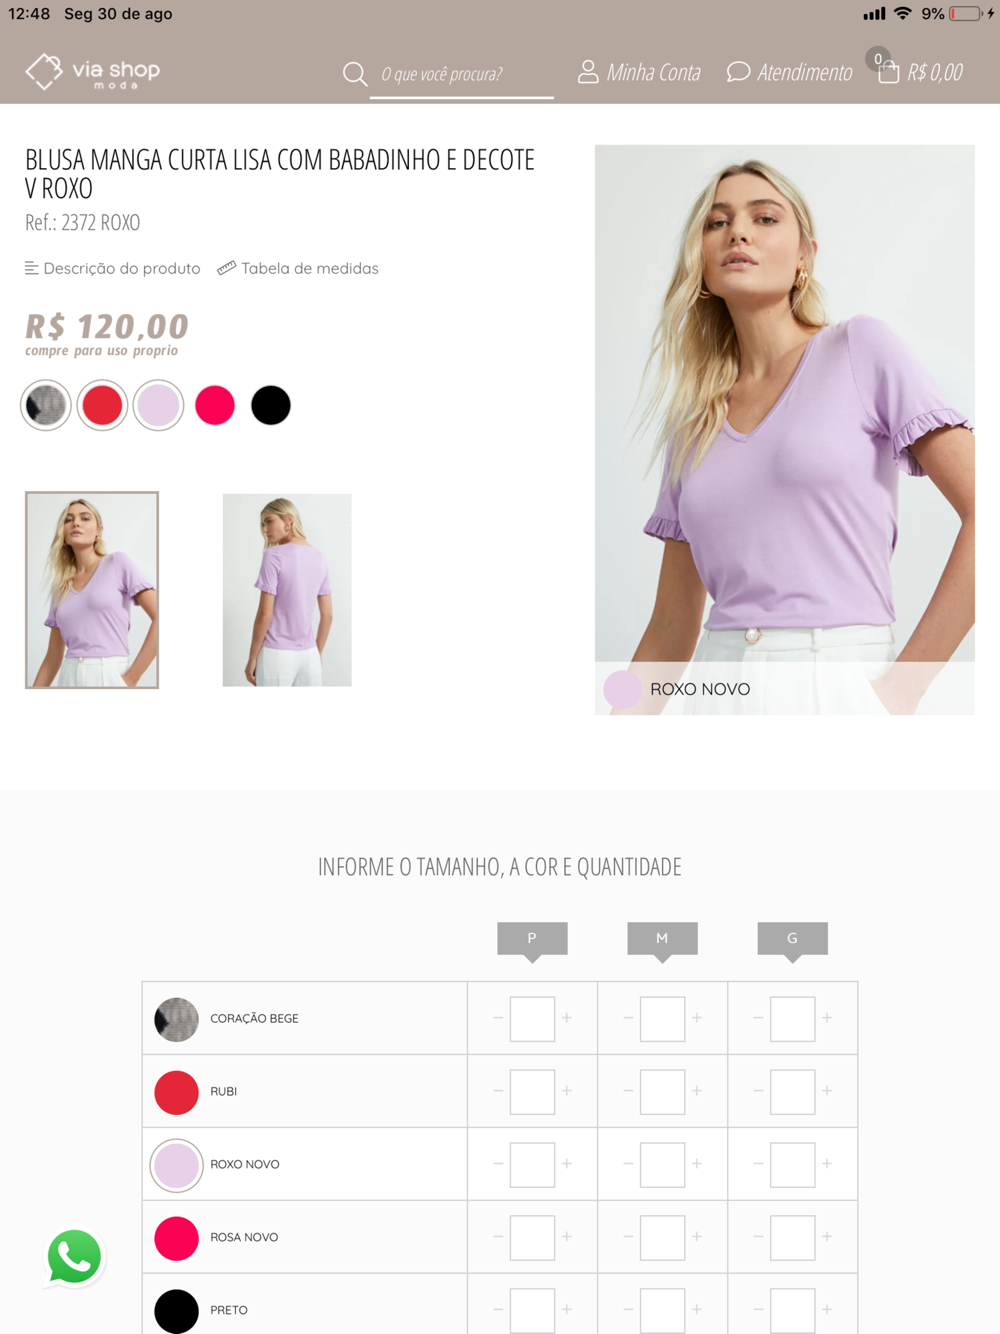Click the Atendimento speech bubble icon

click(x=738, y=72)
